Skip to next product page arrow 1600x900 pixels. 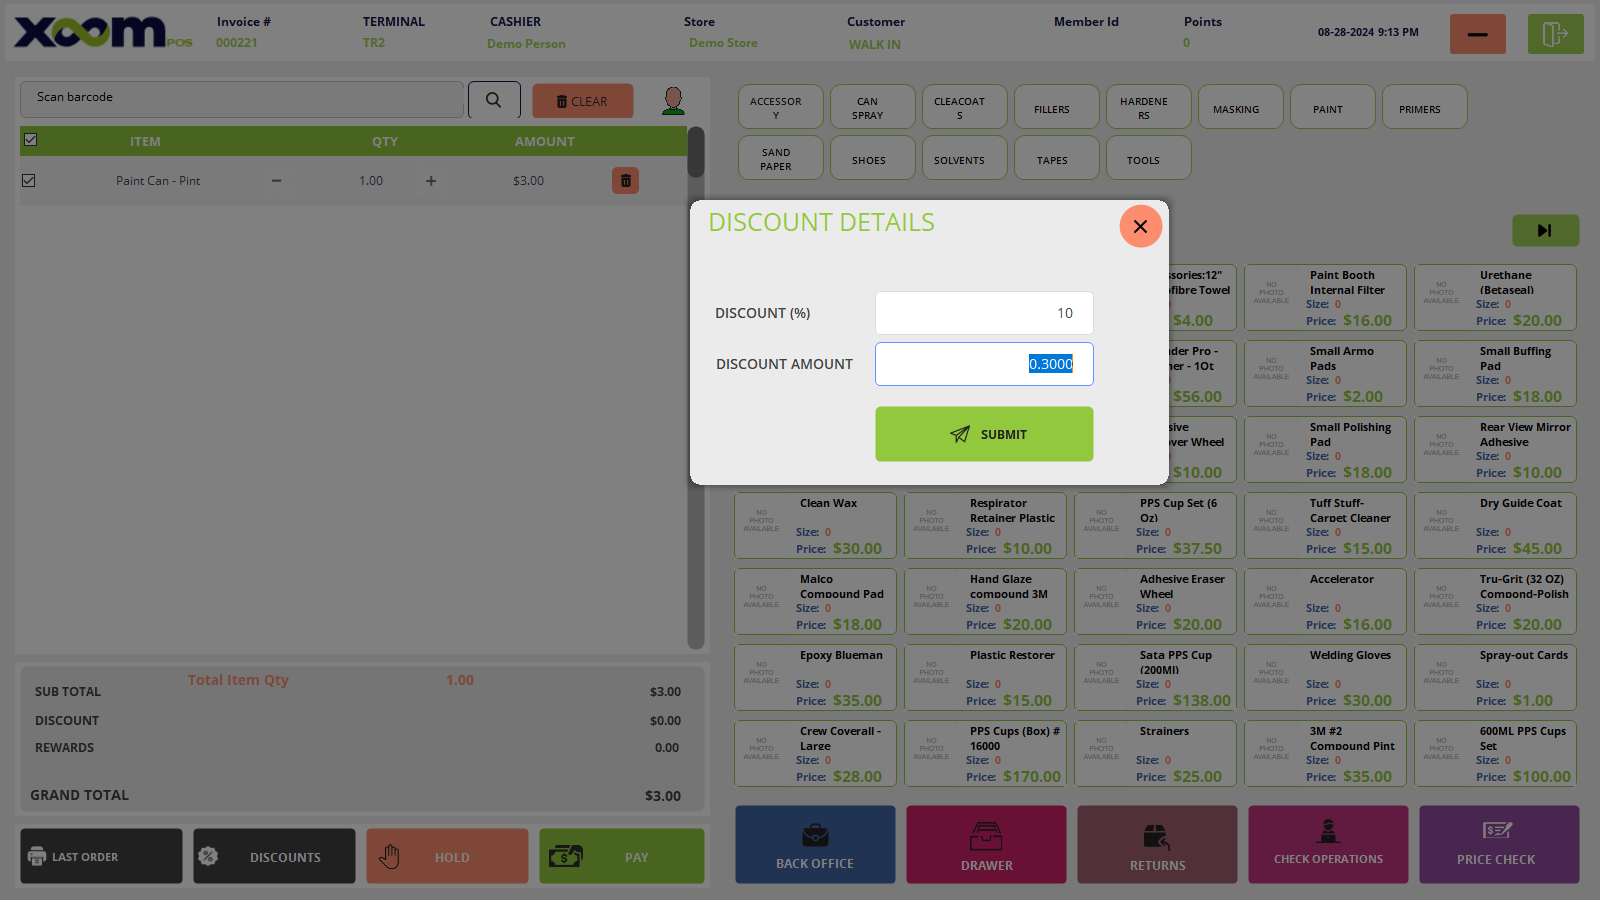1545,231
